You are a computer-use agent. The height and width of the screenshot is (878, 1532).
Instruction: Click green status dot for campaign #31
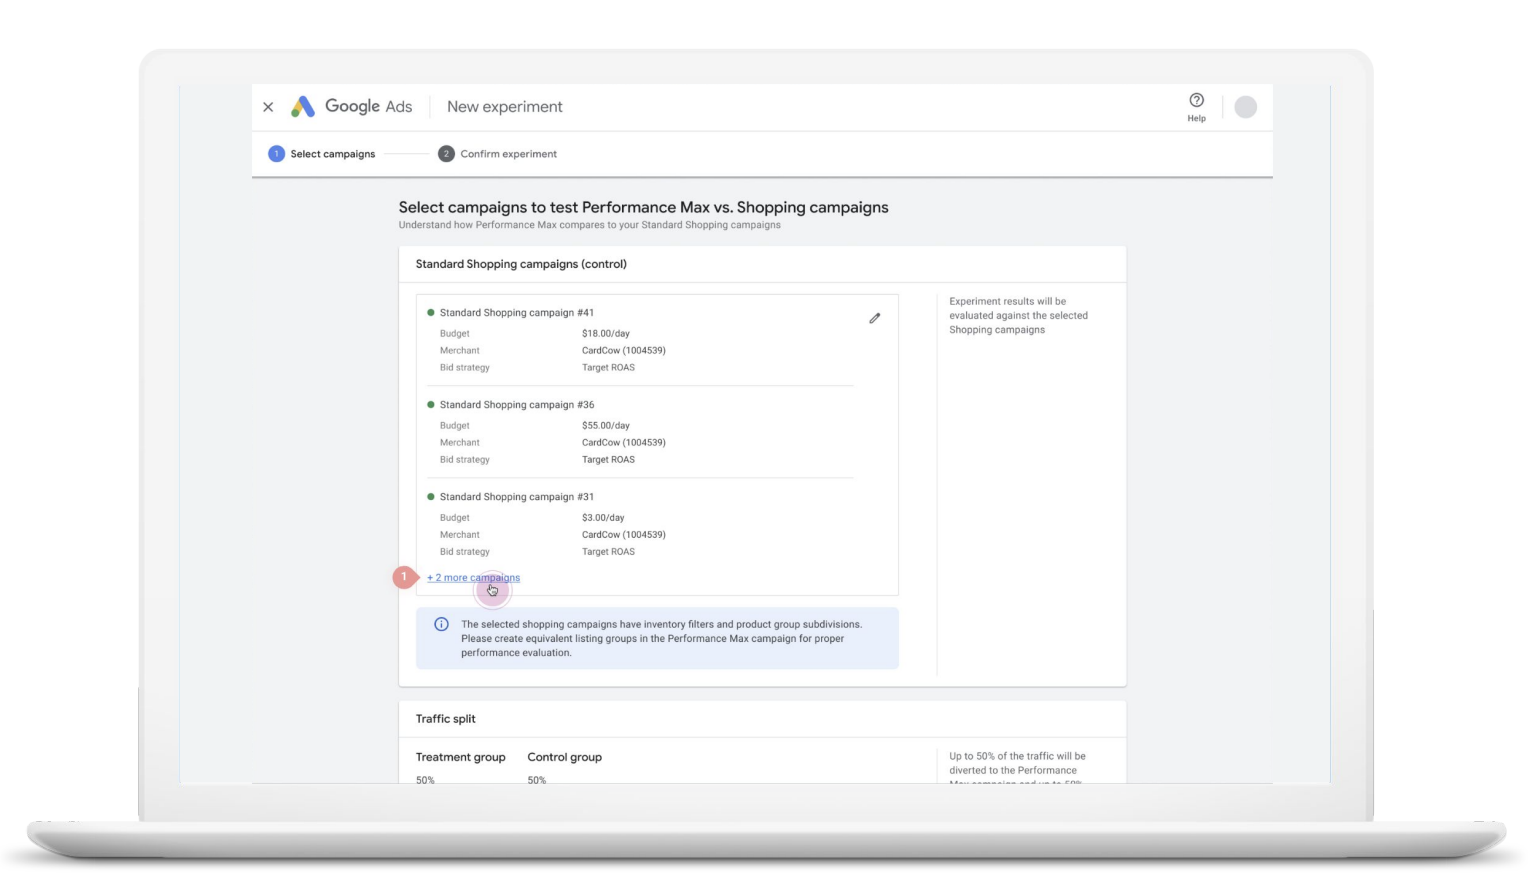pos(431,497)
